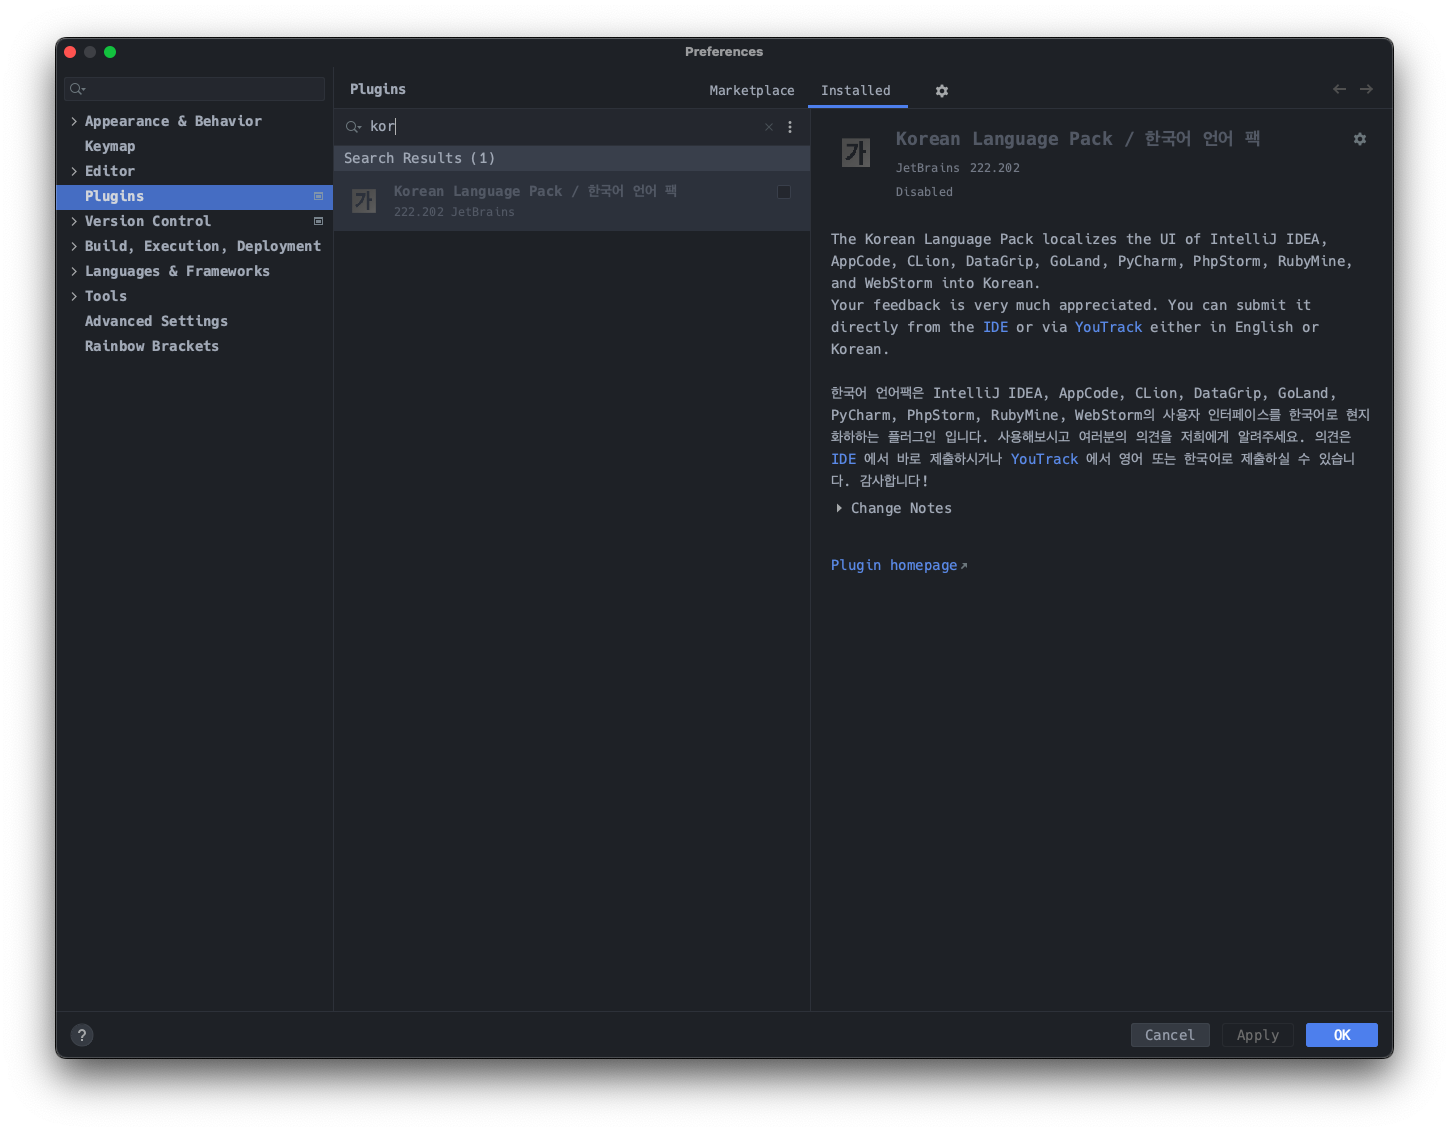Click the Cancel button

coord(1169,1035)
